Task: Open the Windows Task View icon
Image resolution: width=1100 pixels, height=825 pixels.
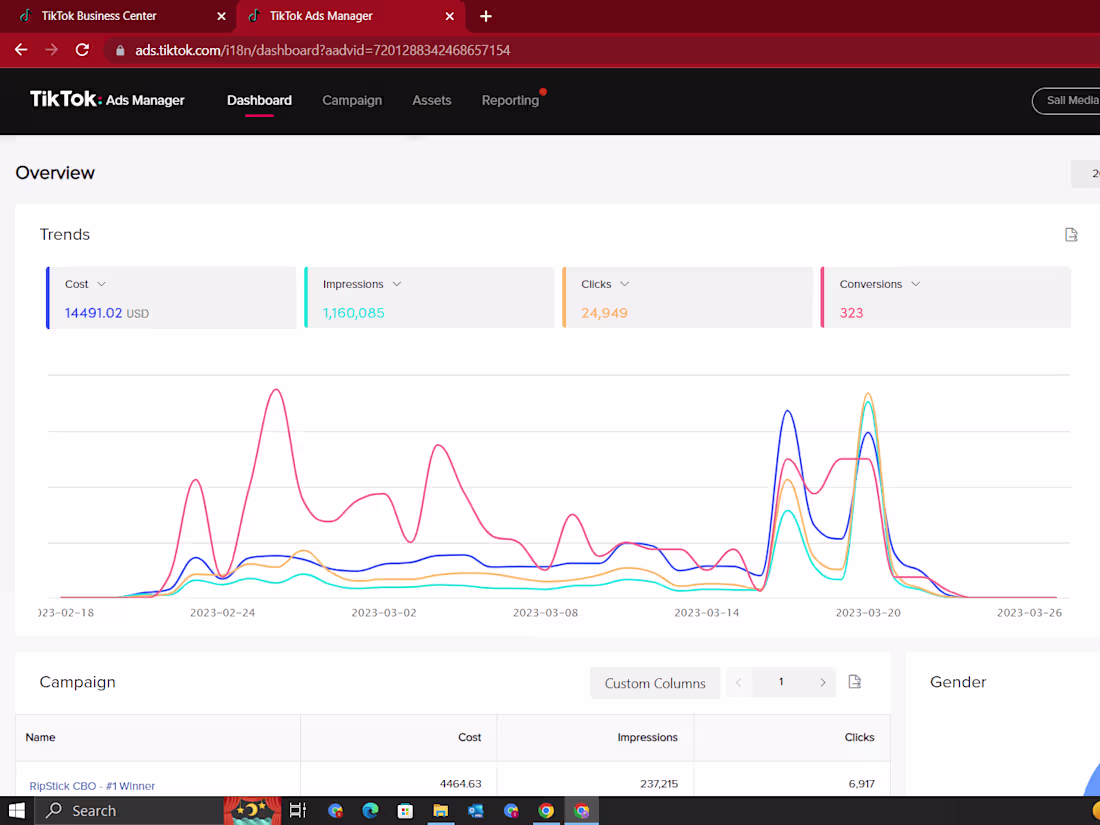Action: click(x=297, y=811)
